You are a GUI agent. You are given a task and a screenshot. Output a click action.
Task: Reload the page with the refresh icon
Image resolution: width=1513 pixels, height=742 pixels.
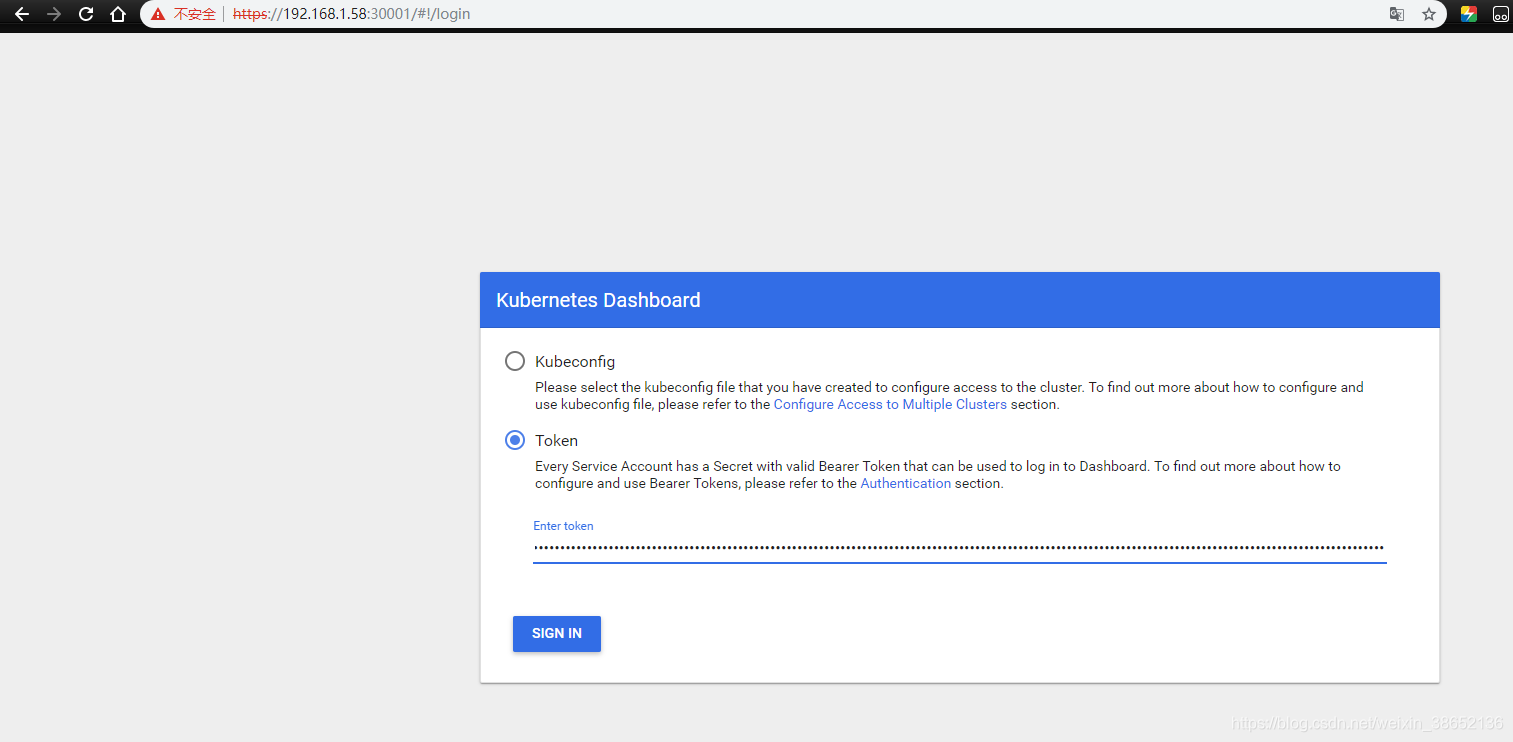[86, 14]
